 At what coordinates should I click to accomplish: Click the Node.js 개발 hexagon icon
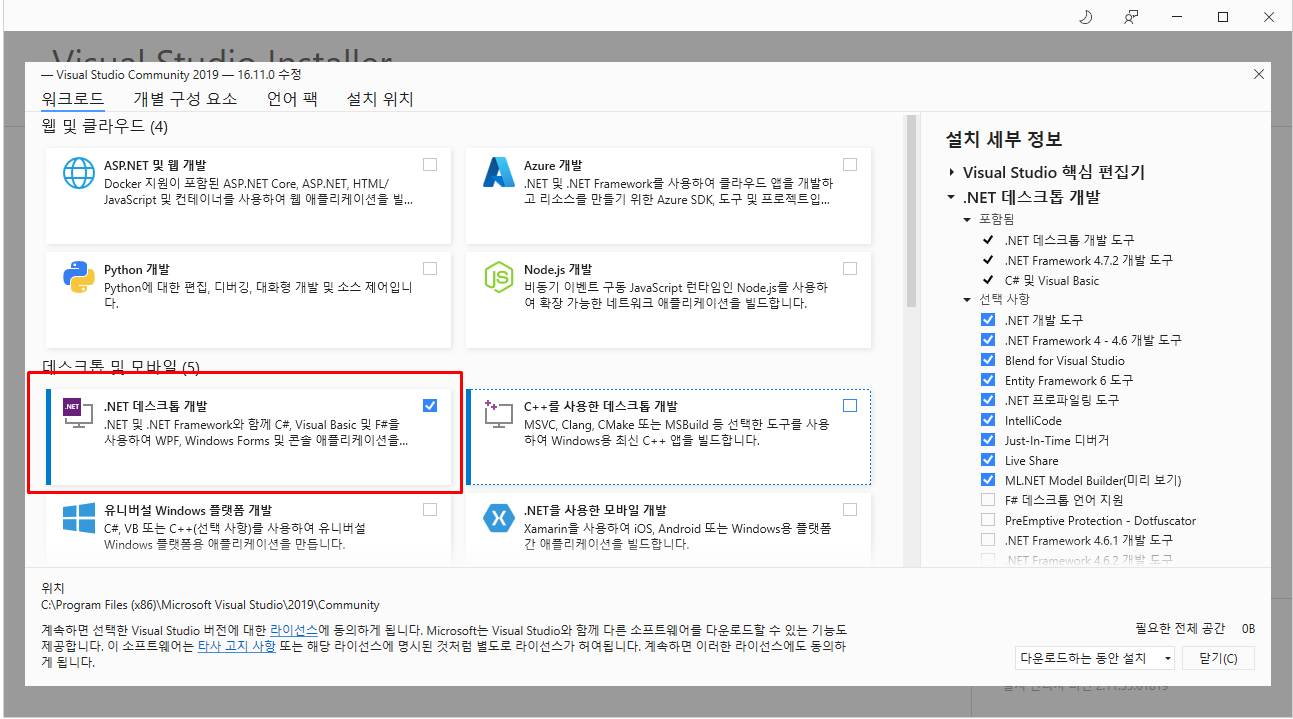[x=499, y=277]
